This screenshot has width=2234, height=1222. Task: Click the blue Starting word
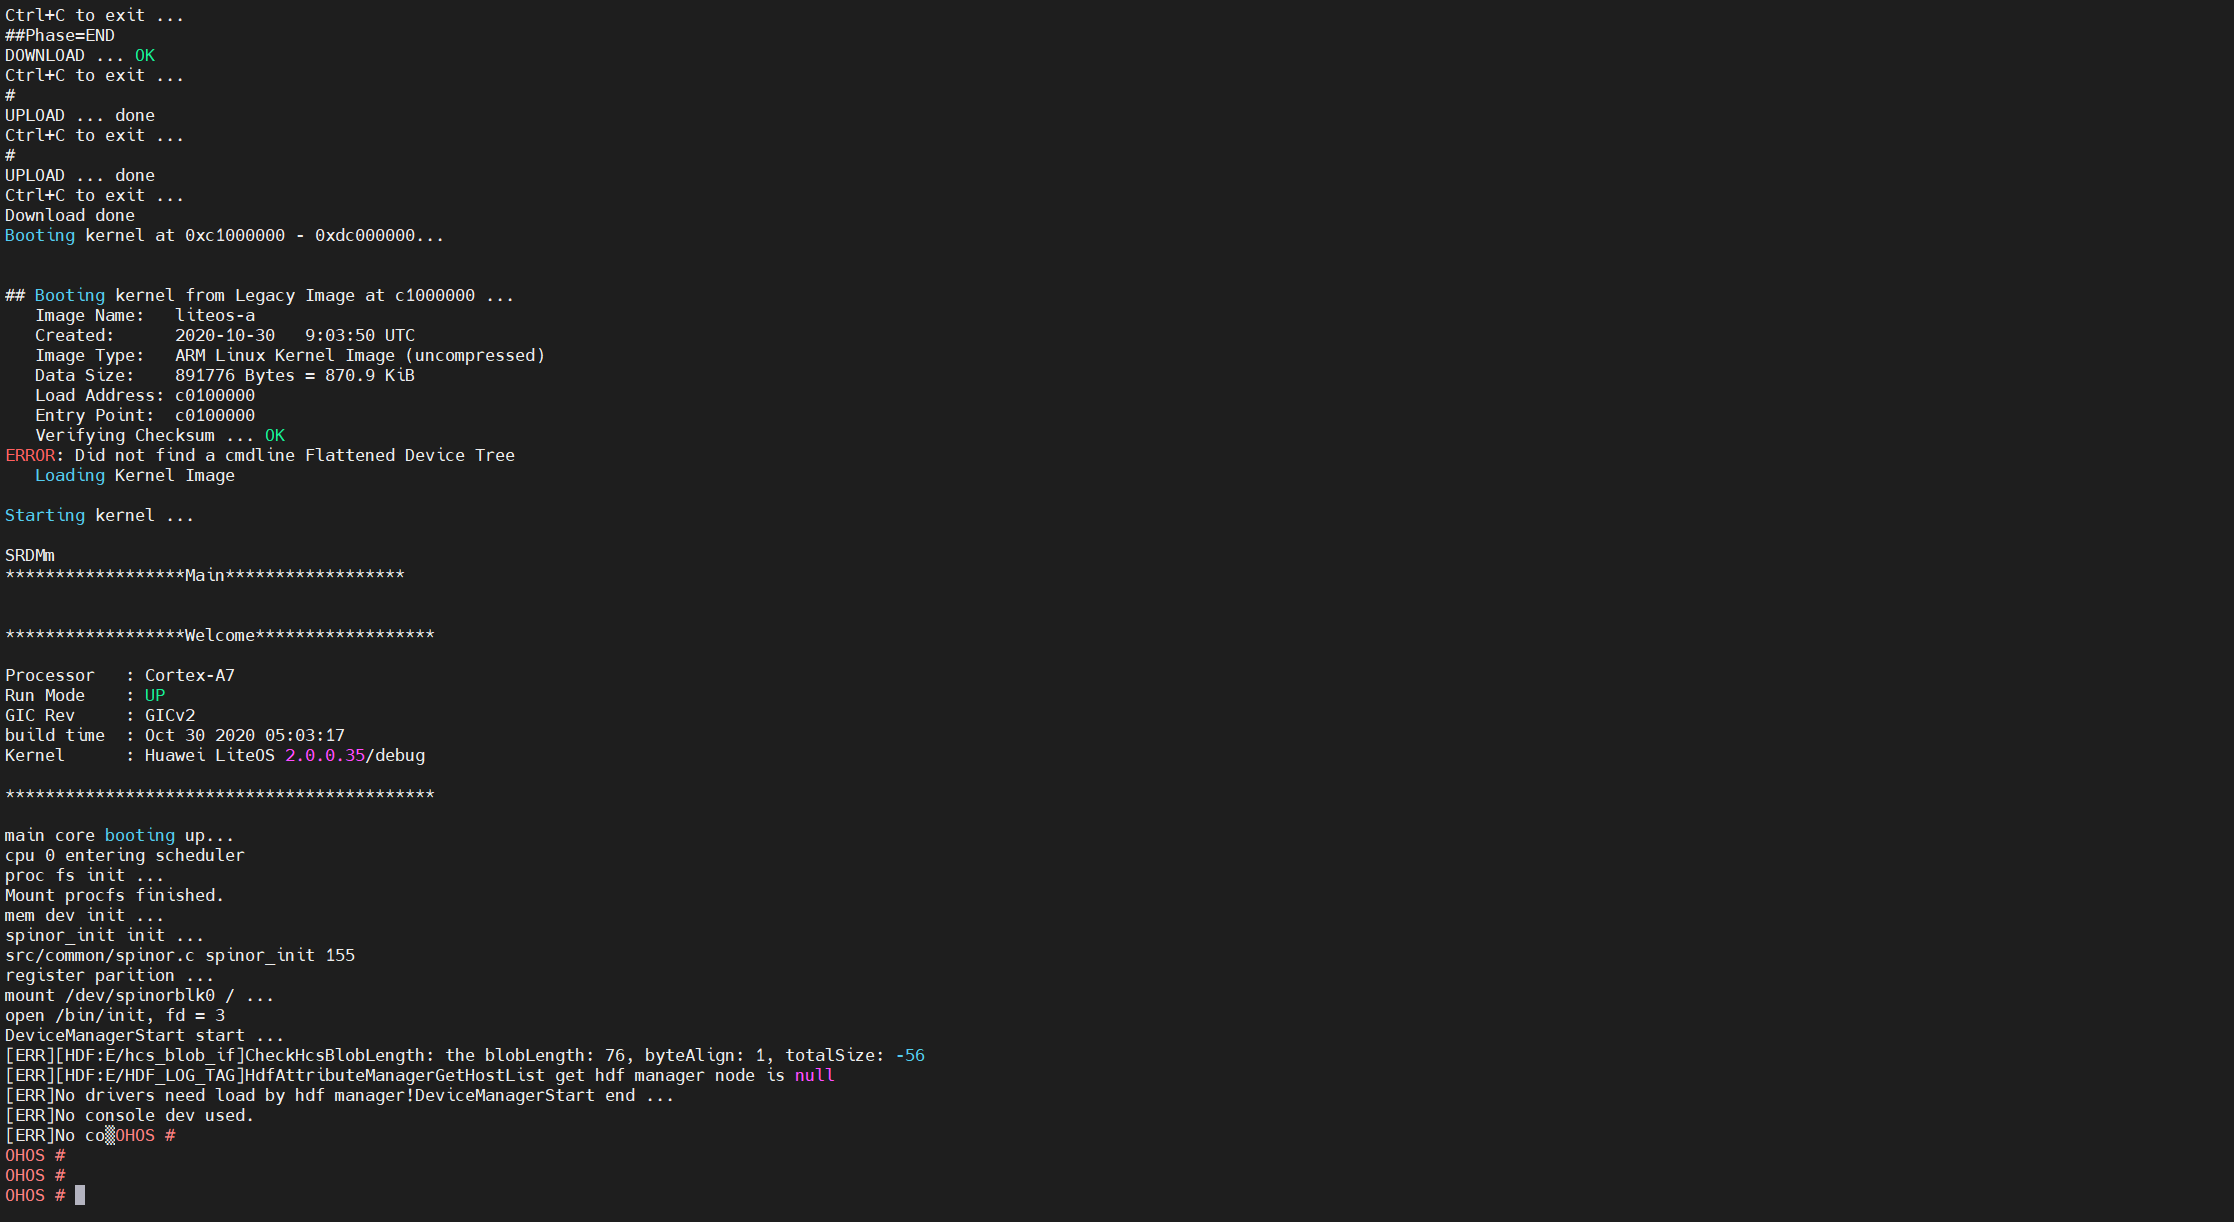tap(45, 516)
